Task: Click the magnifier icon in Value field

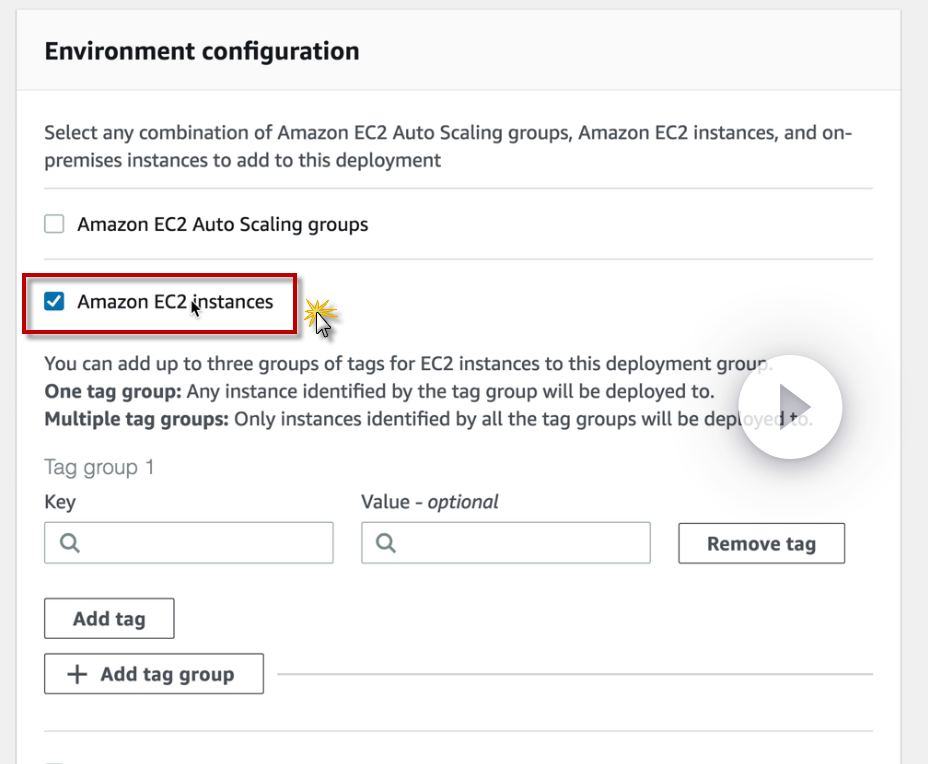Action: [x=386, y=543]
